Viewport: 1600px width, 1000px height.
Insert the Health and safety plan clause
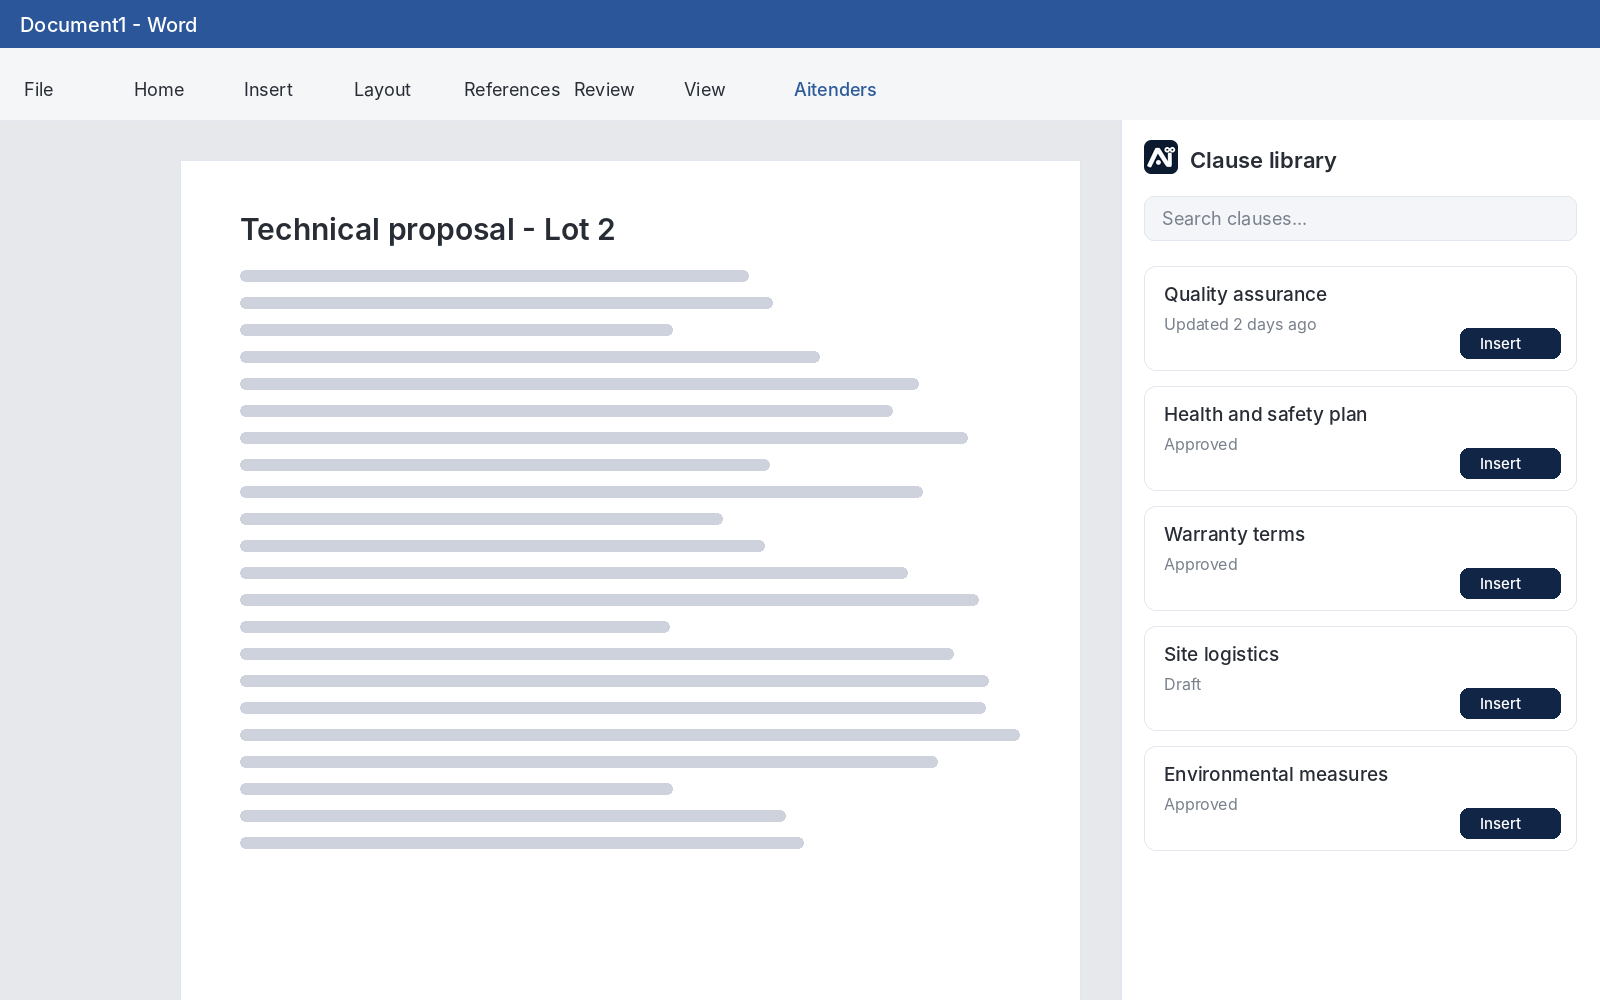click(x=1510, y=464)
